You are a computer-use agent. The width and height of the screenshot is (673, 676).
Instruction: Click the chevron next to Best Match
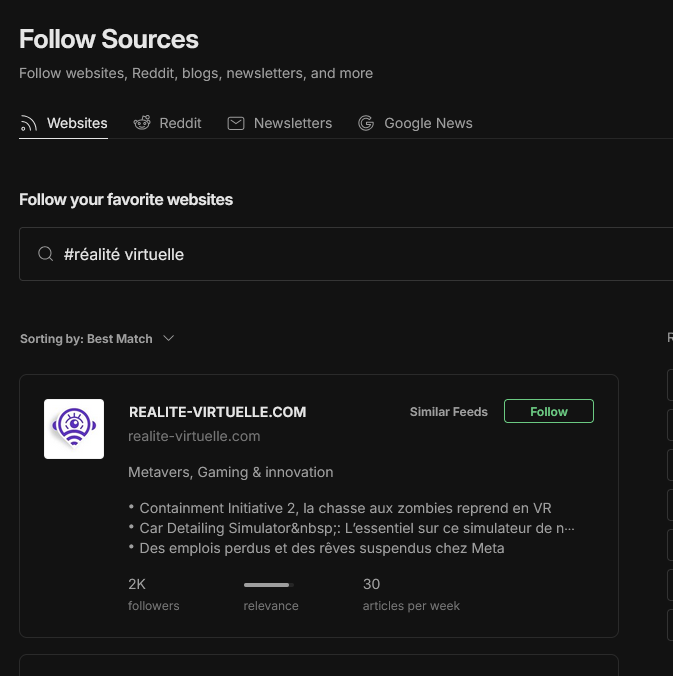pyautogui.click(x=169, y=338)
